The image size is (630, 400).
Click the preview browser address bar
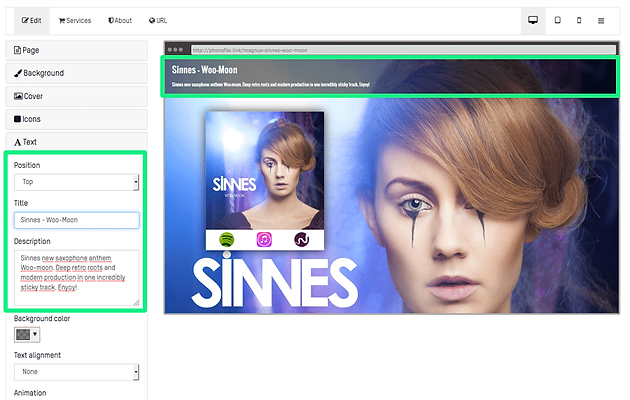tap(403, 50)
